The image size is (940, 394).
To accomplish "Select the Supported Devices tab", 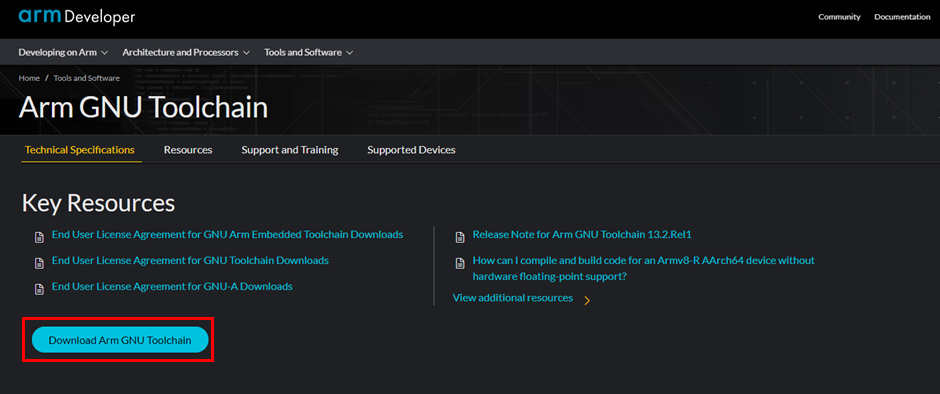I will point(411,150).
